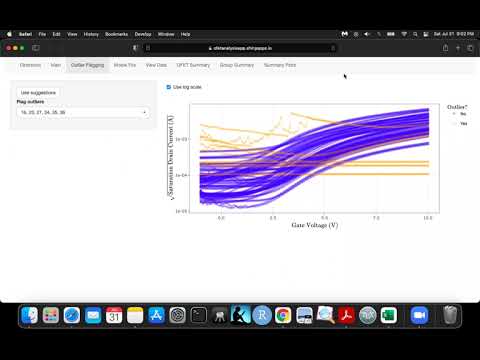Switch to the Group Summary tab
The width and height of the screenshot is (480, 360).
(x=237, y=65)
